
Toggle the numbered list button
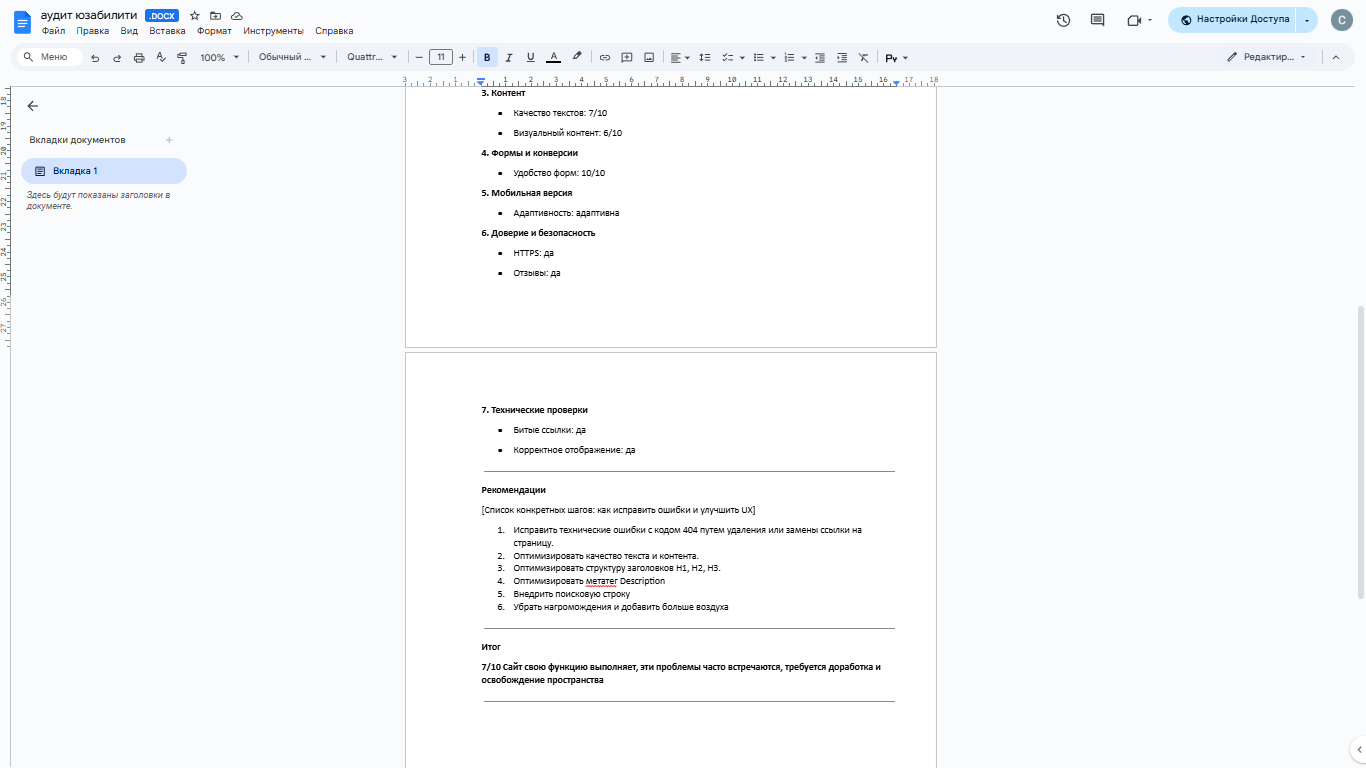pyautogui.click(x=790, y=58)
